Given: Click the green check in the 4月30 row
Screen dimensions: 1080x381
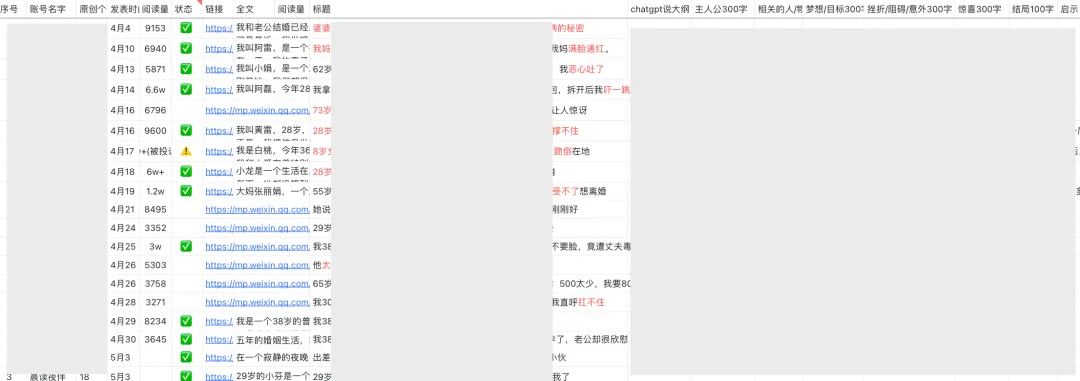Looking at the screenshot, I should tap(186, 339).
